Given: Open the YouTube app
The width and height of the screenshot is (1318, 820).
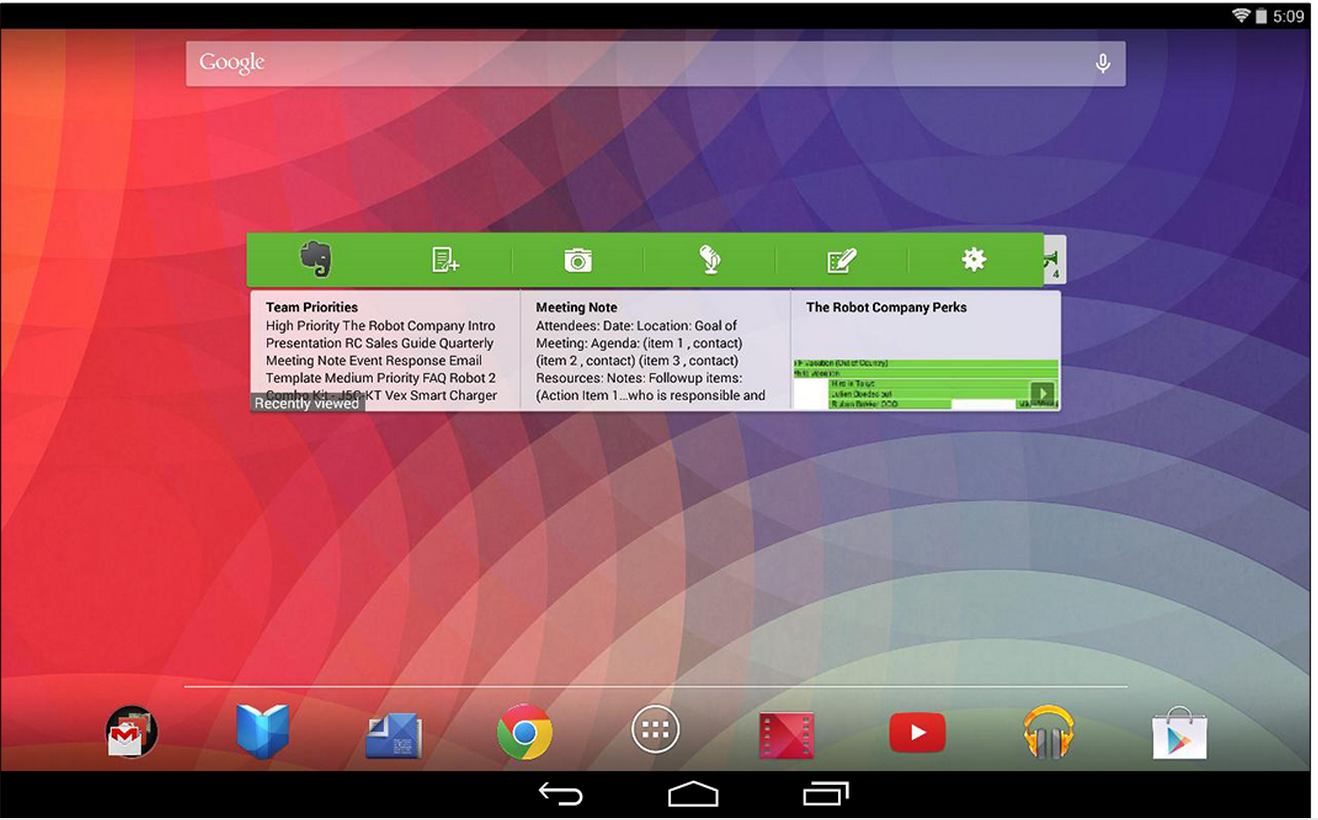Looking at the screenshot, I should [x=917, y=733].
